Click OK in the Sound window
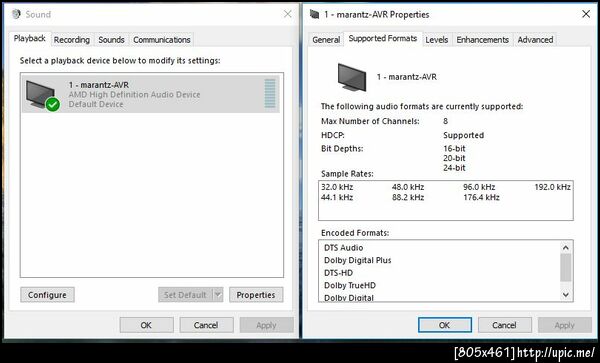 (x=146, y=325)
